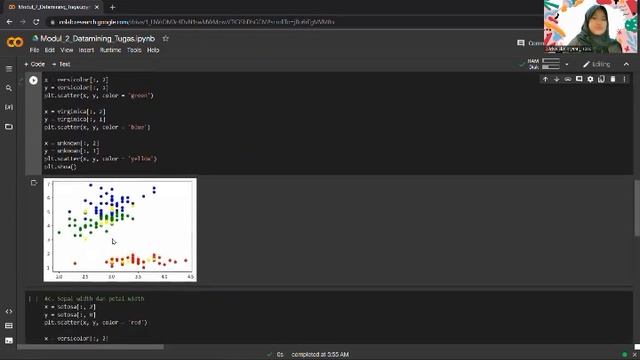Image resolution: width=640 pixels, height=360 pixels.
Task: Click the browser address bar URL
Action: (x=196, y=22)
